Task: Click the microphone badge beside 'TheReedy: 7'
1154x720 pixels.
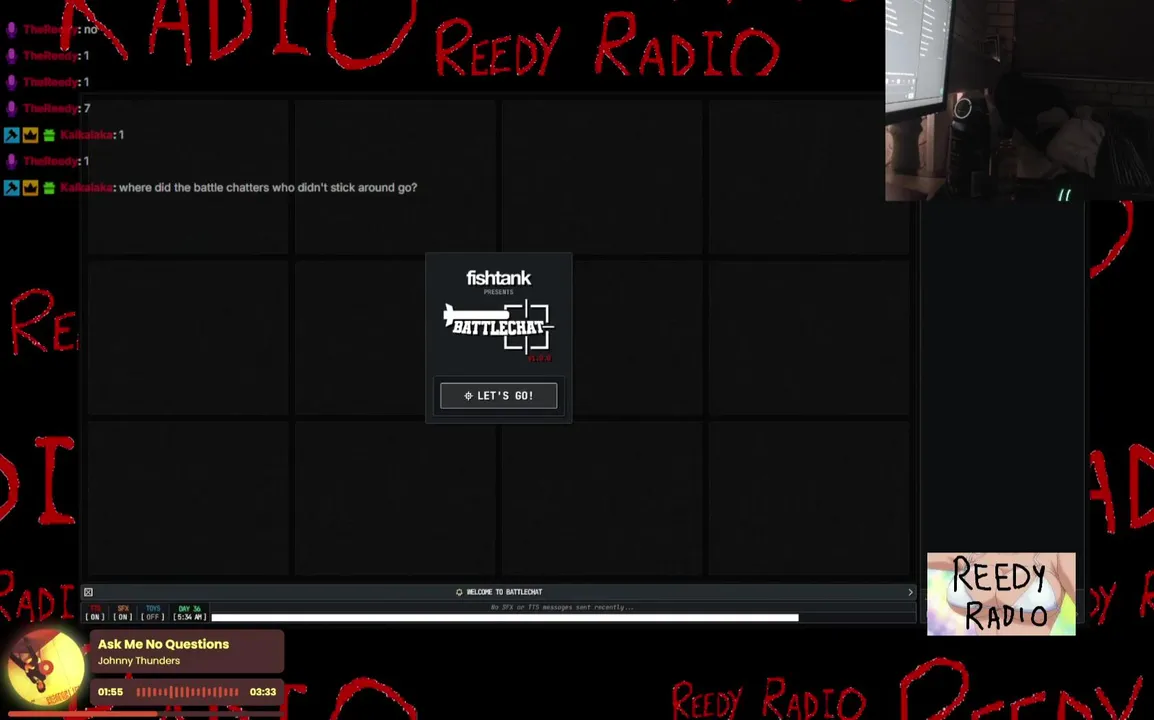Action: 12,108
